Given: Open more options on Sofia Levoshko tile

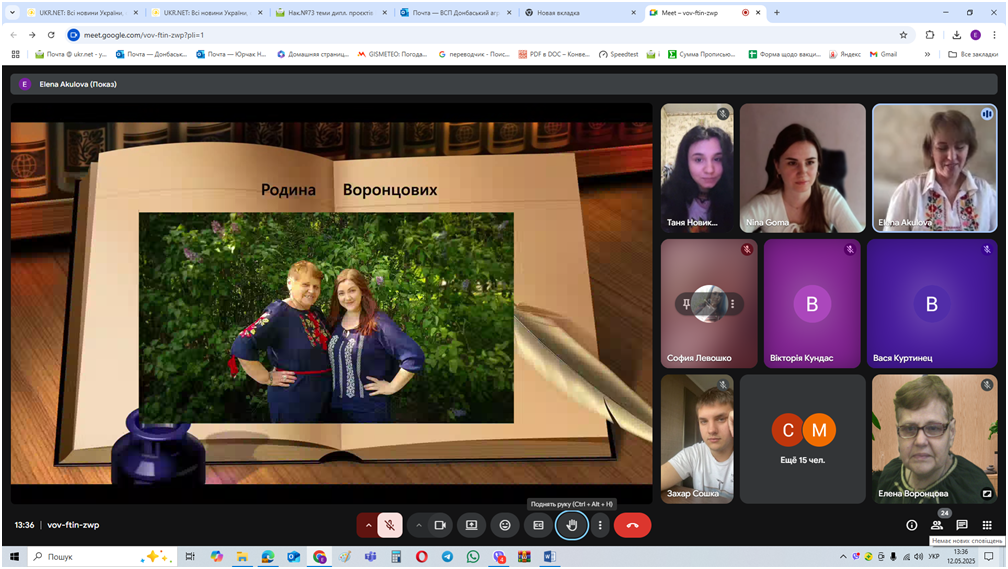Looking at the screenshot, I should coord(732,303).
